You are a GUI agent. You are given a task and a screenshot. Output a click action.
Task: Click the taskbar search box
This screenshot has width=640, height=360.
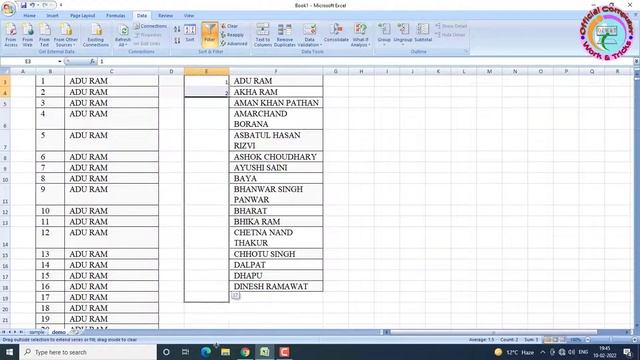tap(88, 352)
